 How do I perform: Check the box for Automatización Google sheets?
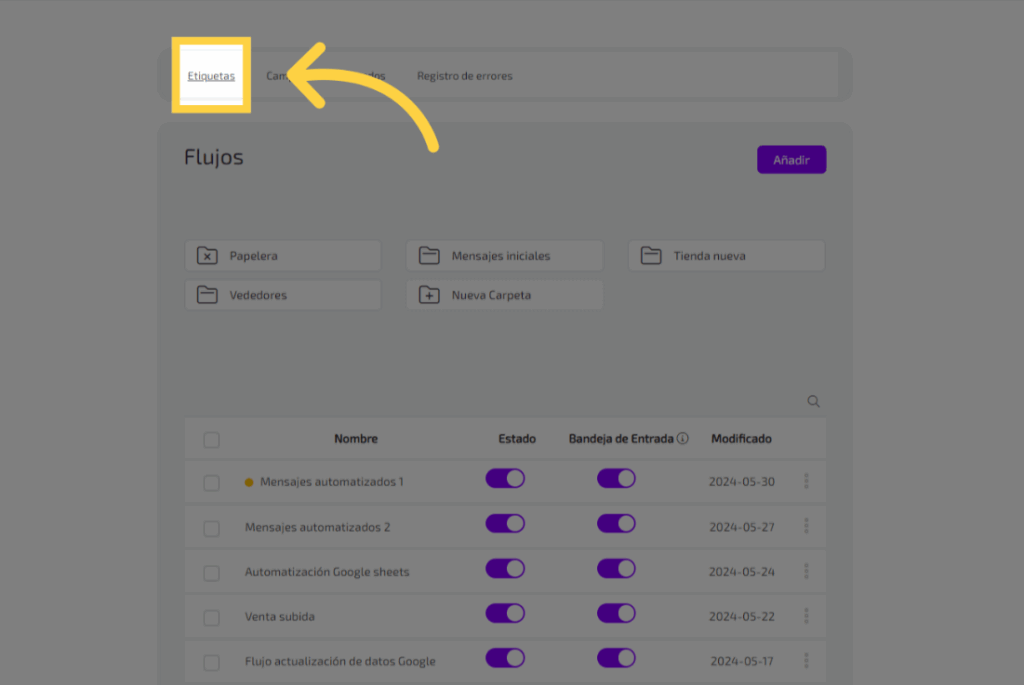(x=211, y=573)
